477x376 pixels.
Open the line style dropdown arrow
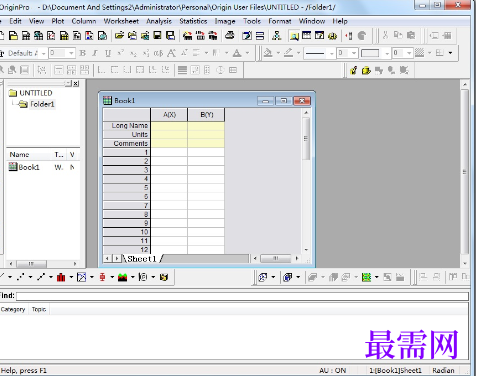coord(331,53)
